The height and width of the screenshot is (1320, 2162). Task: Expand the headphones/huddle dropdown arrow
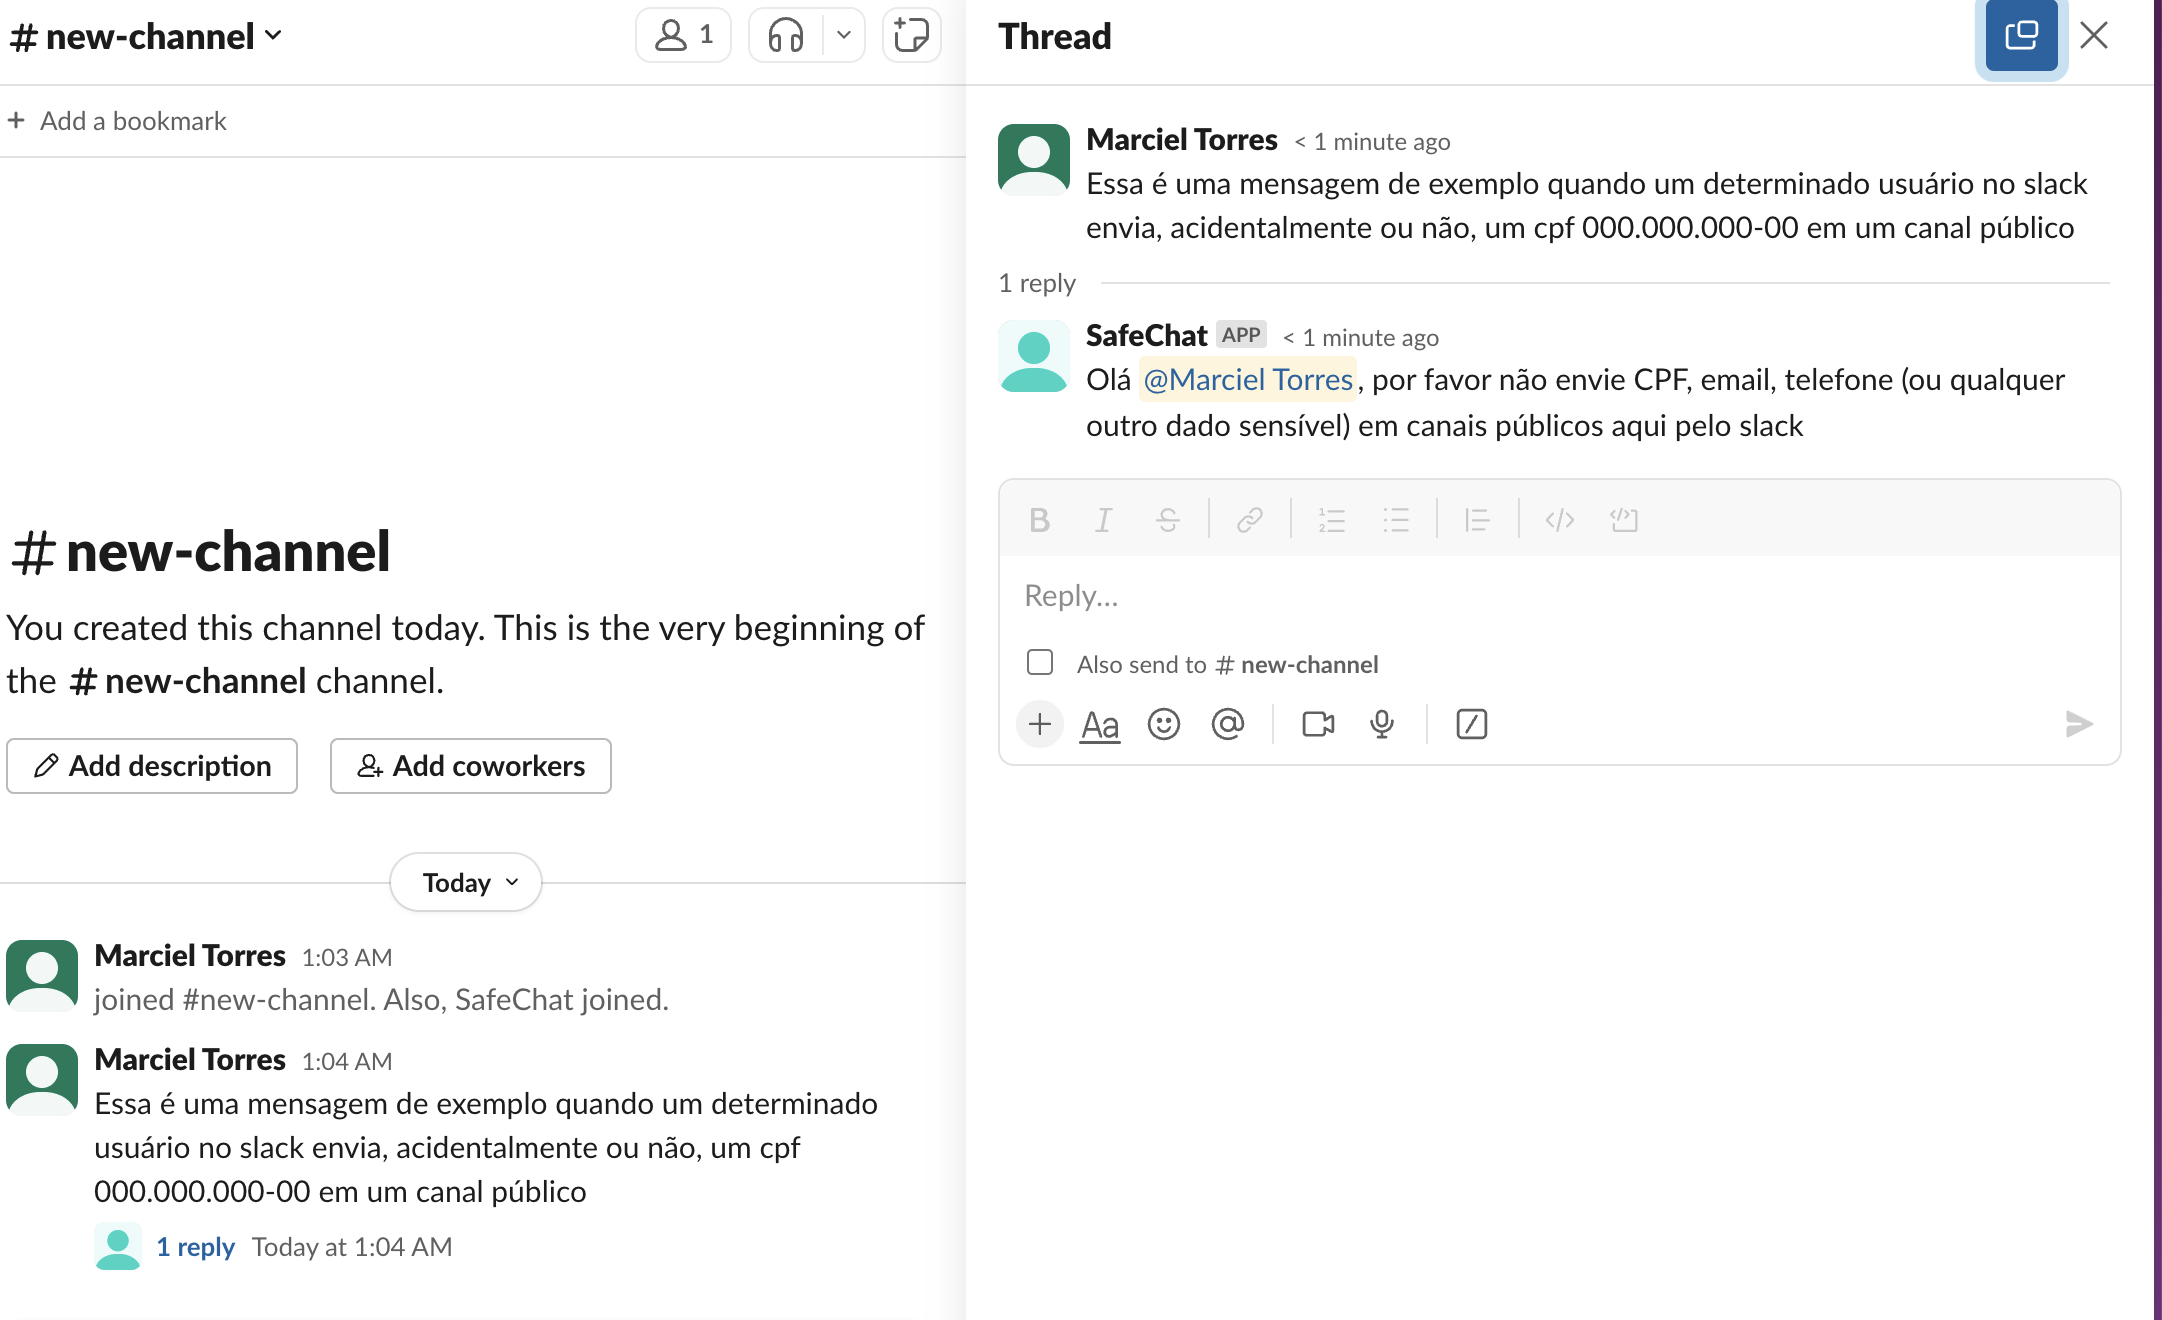click(x=845, y=37)
